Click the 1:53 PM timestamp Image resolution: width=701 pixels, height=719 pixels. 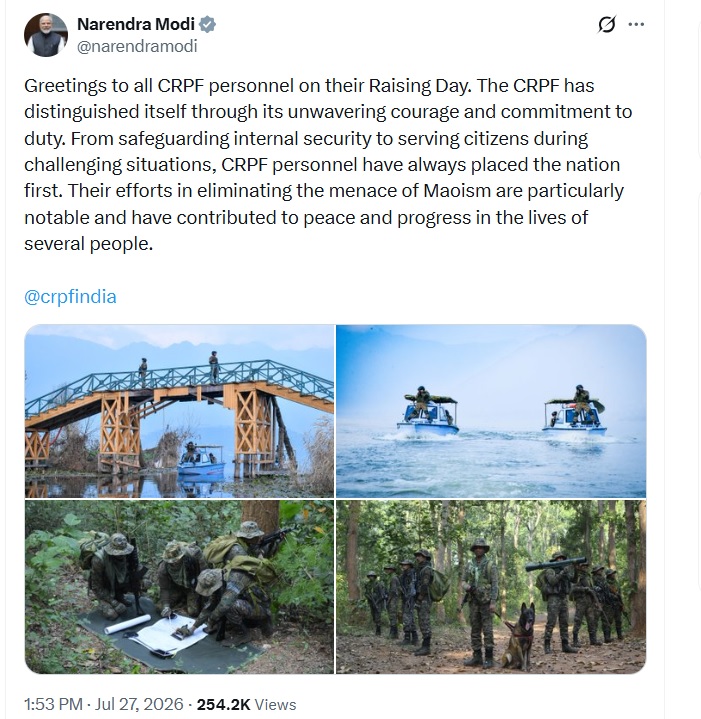[x=53, y=704]
